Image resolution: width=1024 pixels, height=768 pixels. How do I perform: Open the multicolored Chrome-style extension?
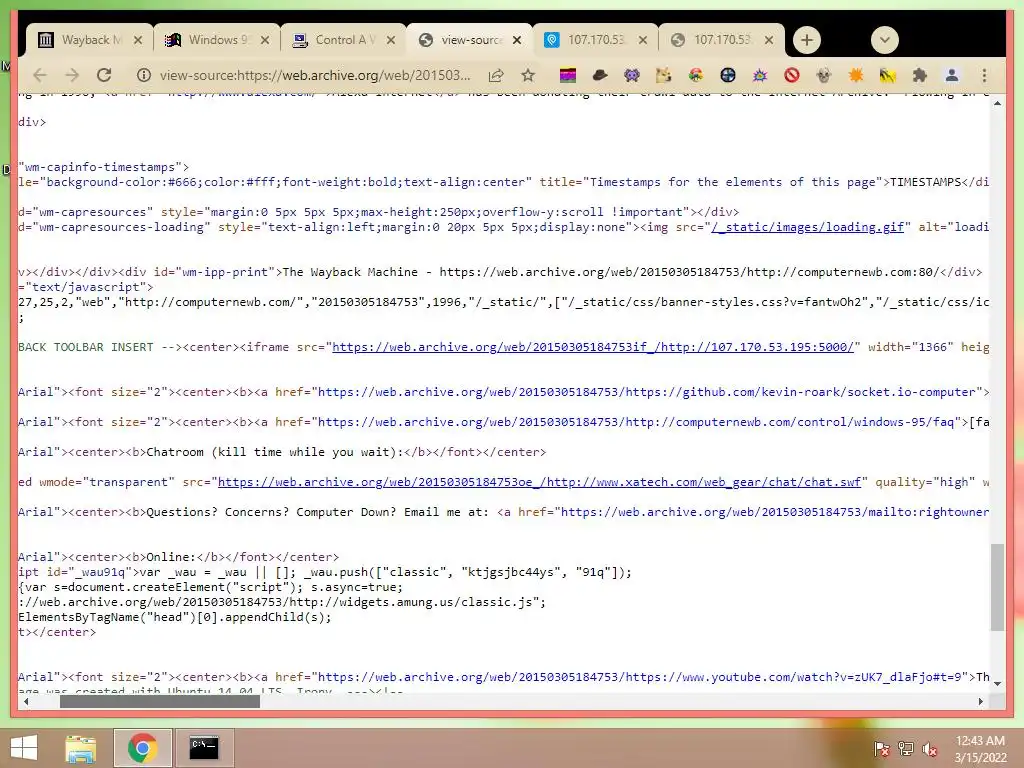pos(696,75)
